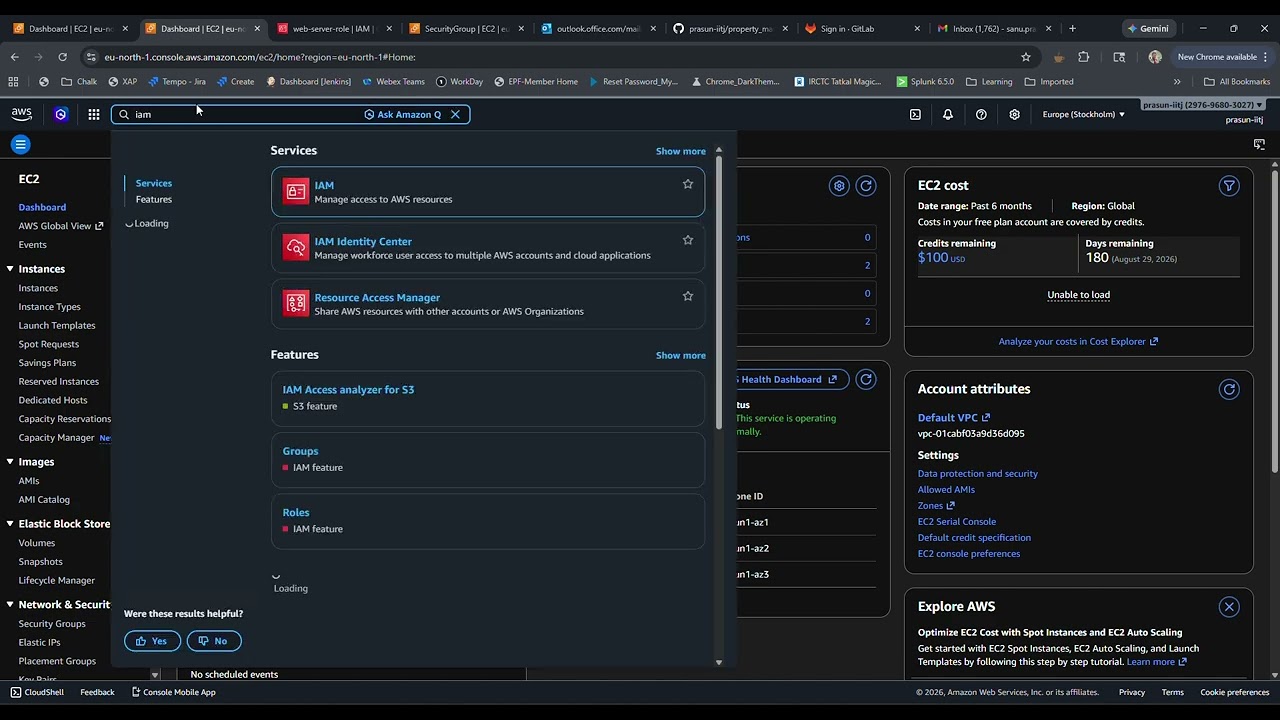Open the notifications bell icon
The width and height of the screenshot is (1280, 720).
coord(948,114)
